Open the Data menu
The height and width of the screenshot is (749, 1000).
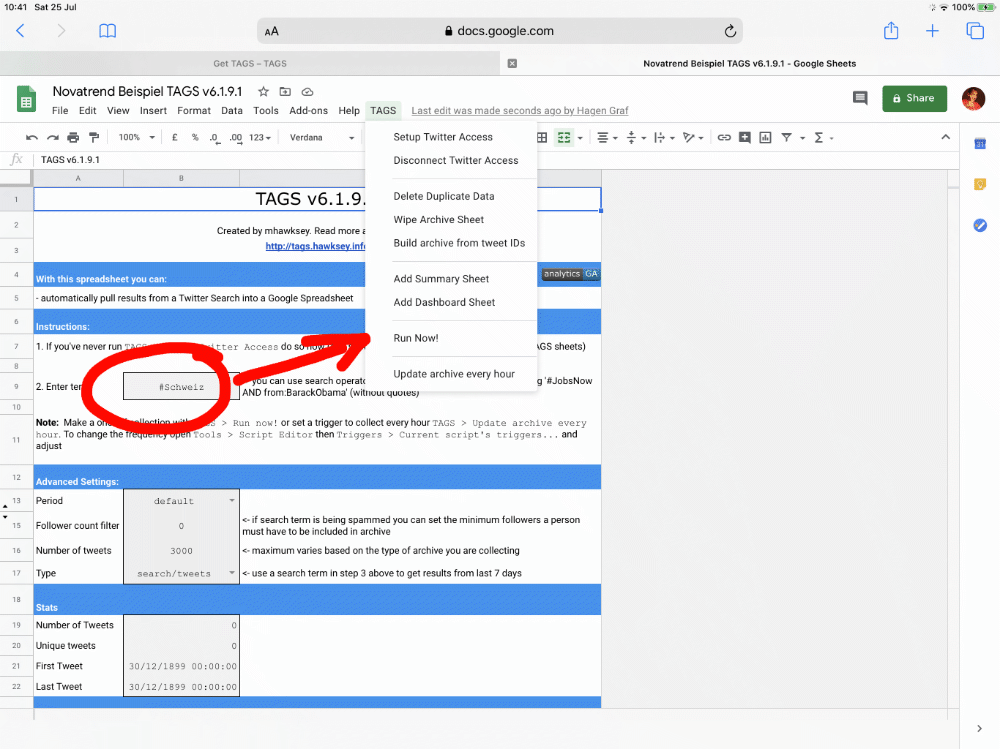[x=232, y=110]
